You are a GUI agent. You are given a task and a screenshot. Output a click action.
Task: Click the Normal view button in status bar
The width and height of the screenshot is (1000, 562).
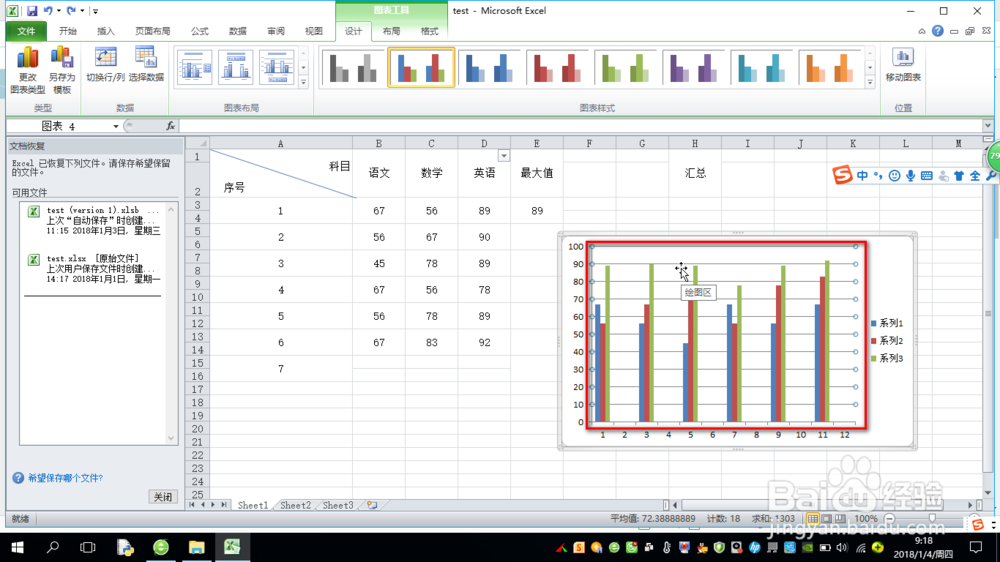coord(812,519)
